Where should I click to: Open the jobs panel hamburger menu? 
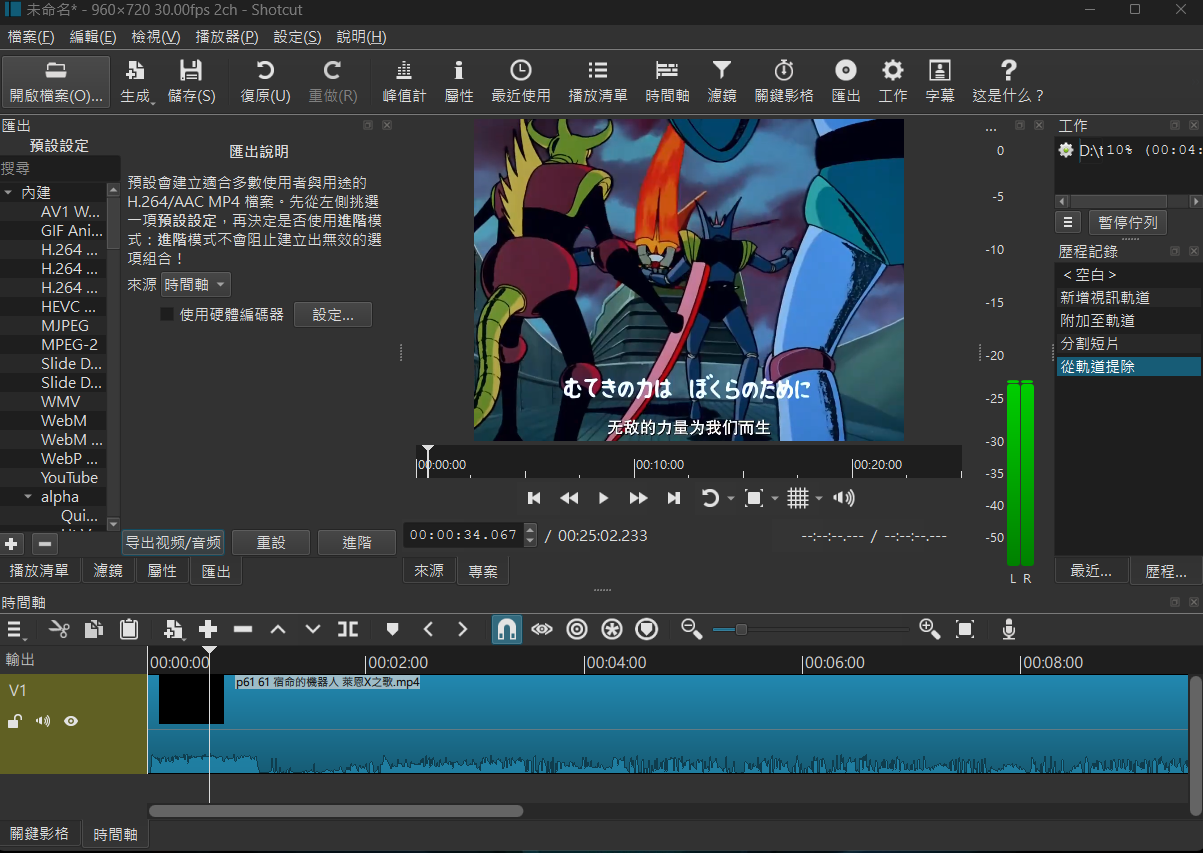tap(1068, 222)
